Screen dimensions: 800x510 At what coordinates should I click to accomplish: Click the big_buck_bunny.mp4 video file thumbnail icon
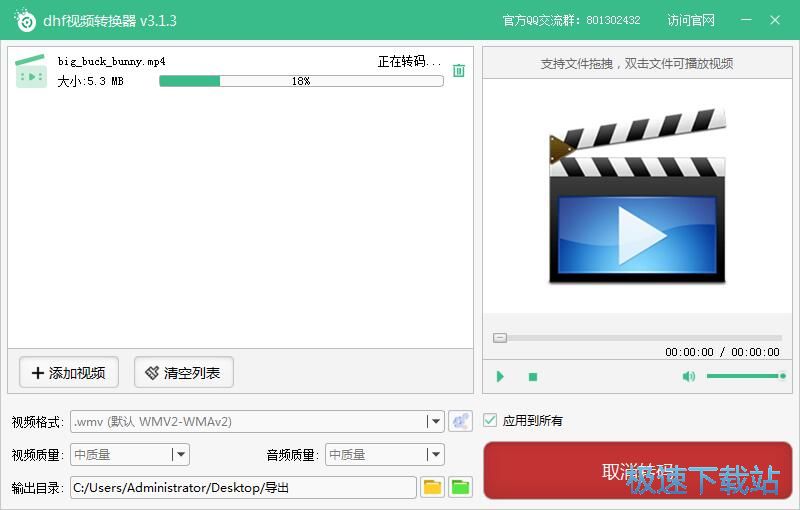31,71
